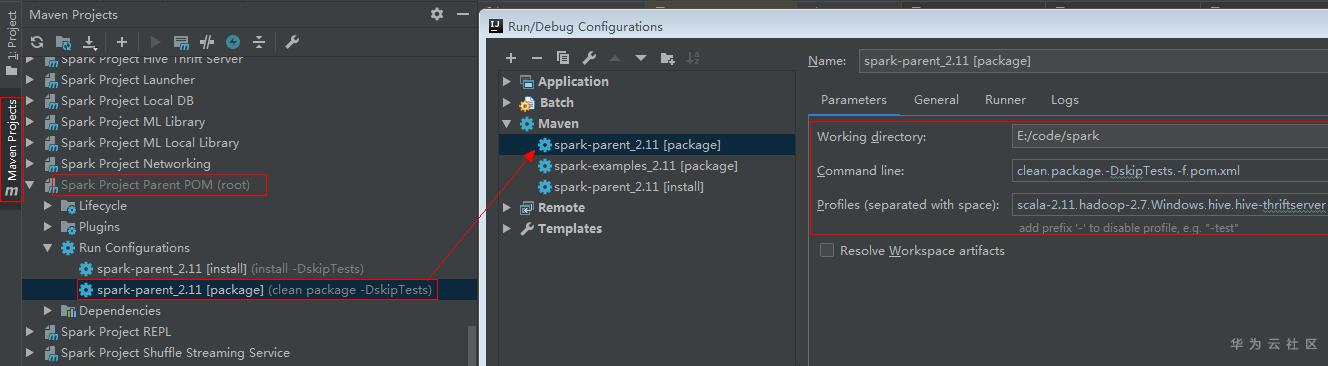Select Spark Project REPL module icon
The height and width of the screenshot is (366, 1328).
click(x=50, y=332)
